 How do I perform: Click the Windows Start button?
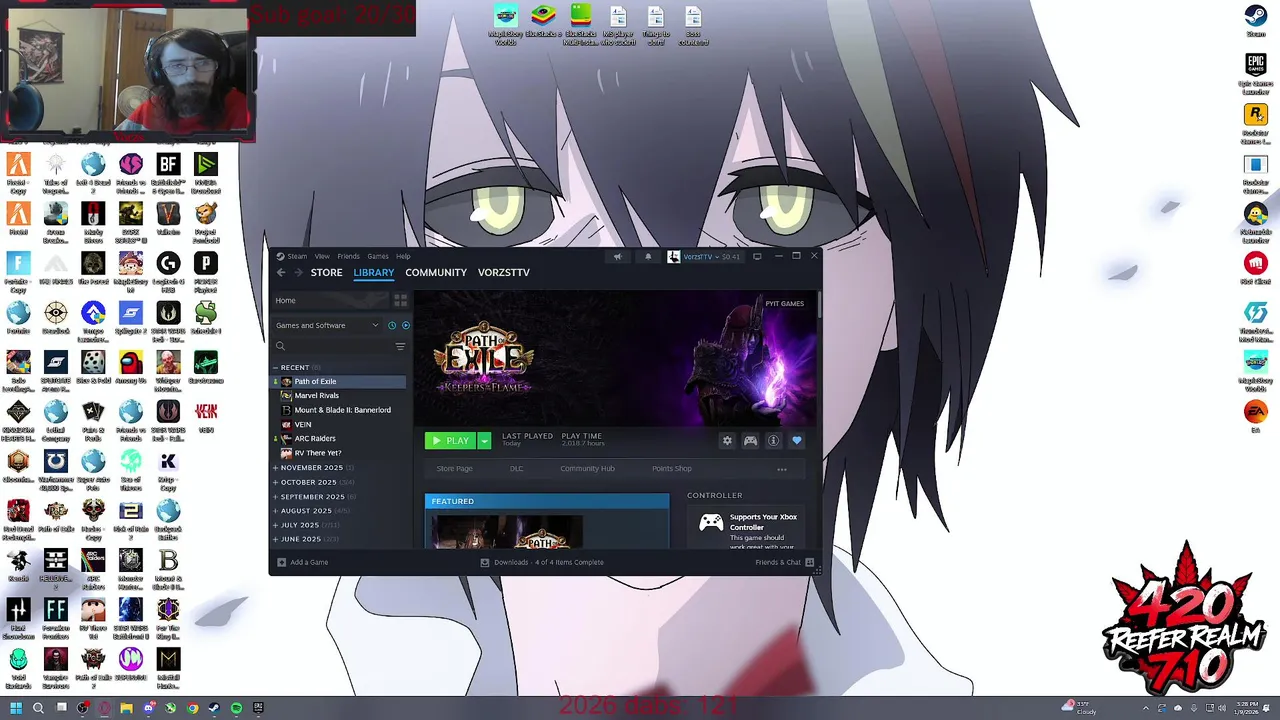point(15,708)
